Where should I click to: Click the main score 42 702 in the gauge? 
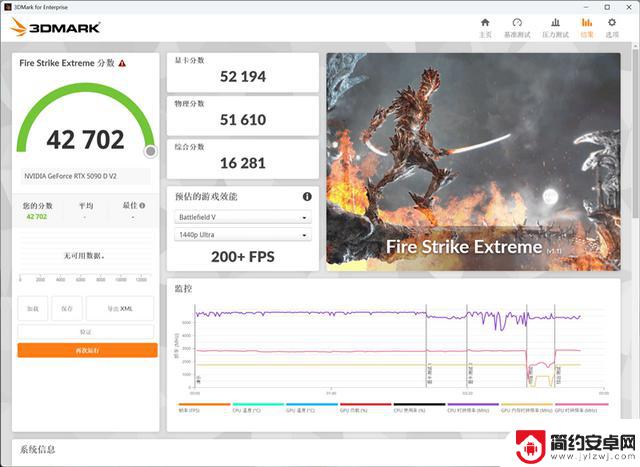pos(85,140)
